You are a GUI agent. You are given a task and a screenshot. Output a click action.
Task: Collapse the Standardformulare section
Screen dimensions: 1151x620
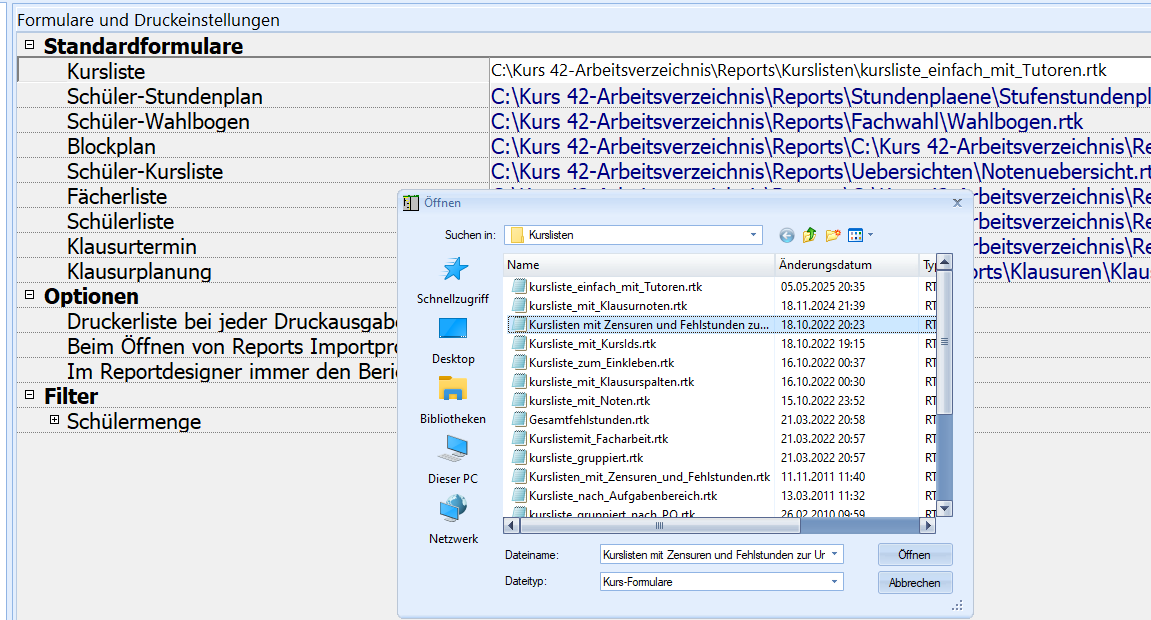pyautogui.click(x=29, y=45)
